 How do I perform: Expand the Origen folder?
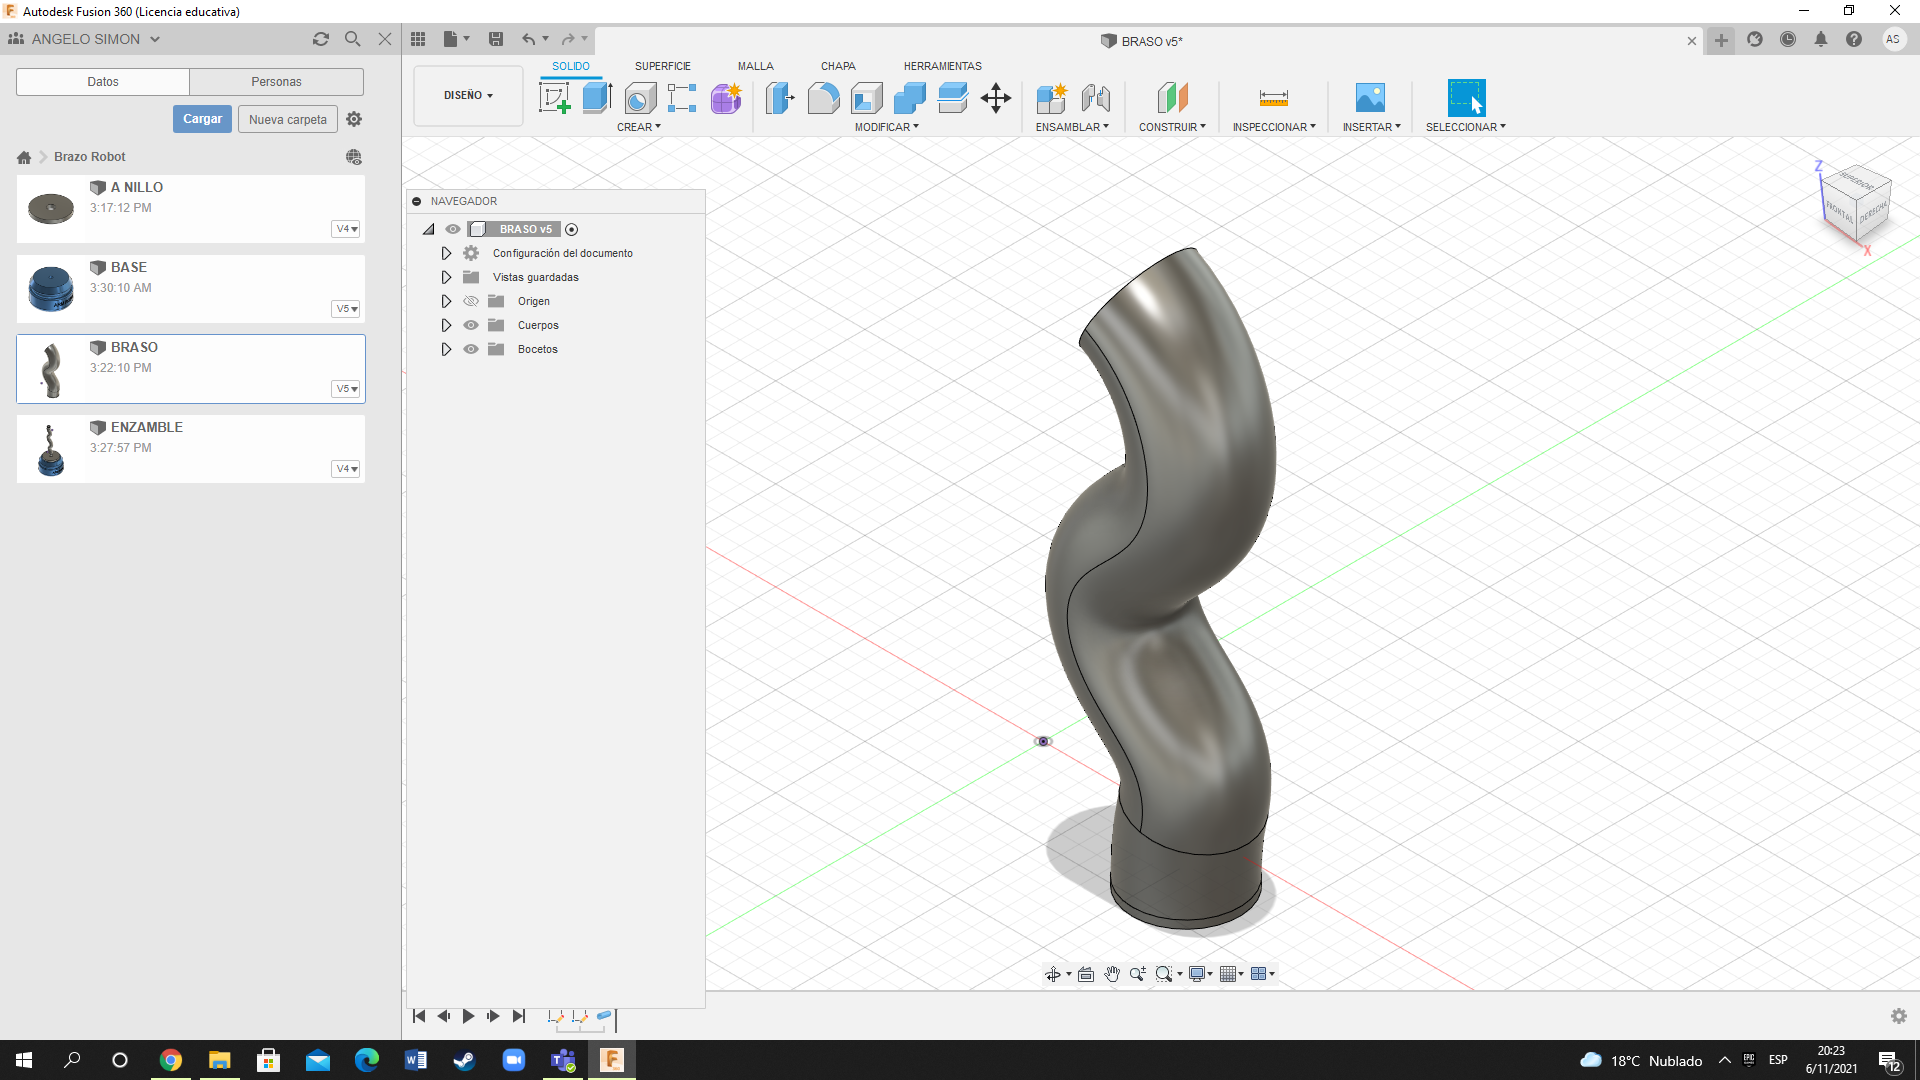click(x=446, y=301)
